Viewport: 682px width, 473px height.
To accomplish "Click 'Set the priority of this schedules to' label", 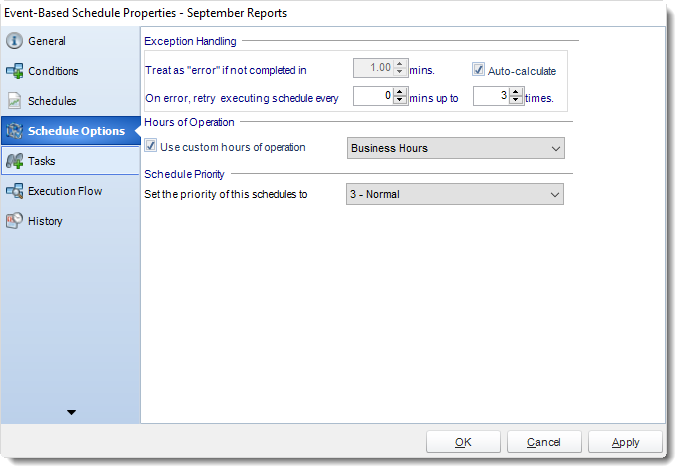I will (226, 194).
